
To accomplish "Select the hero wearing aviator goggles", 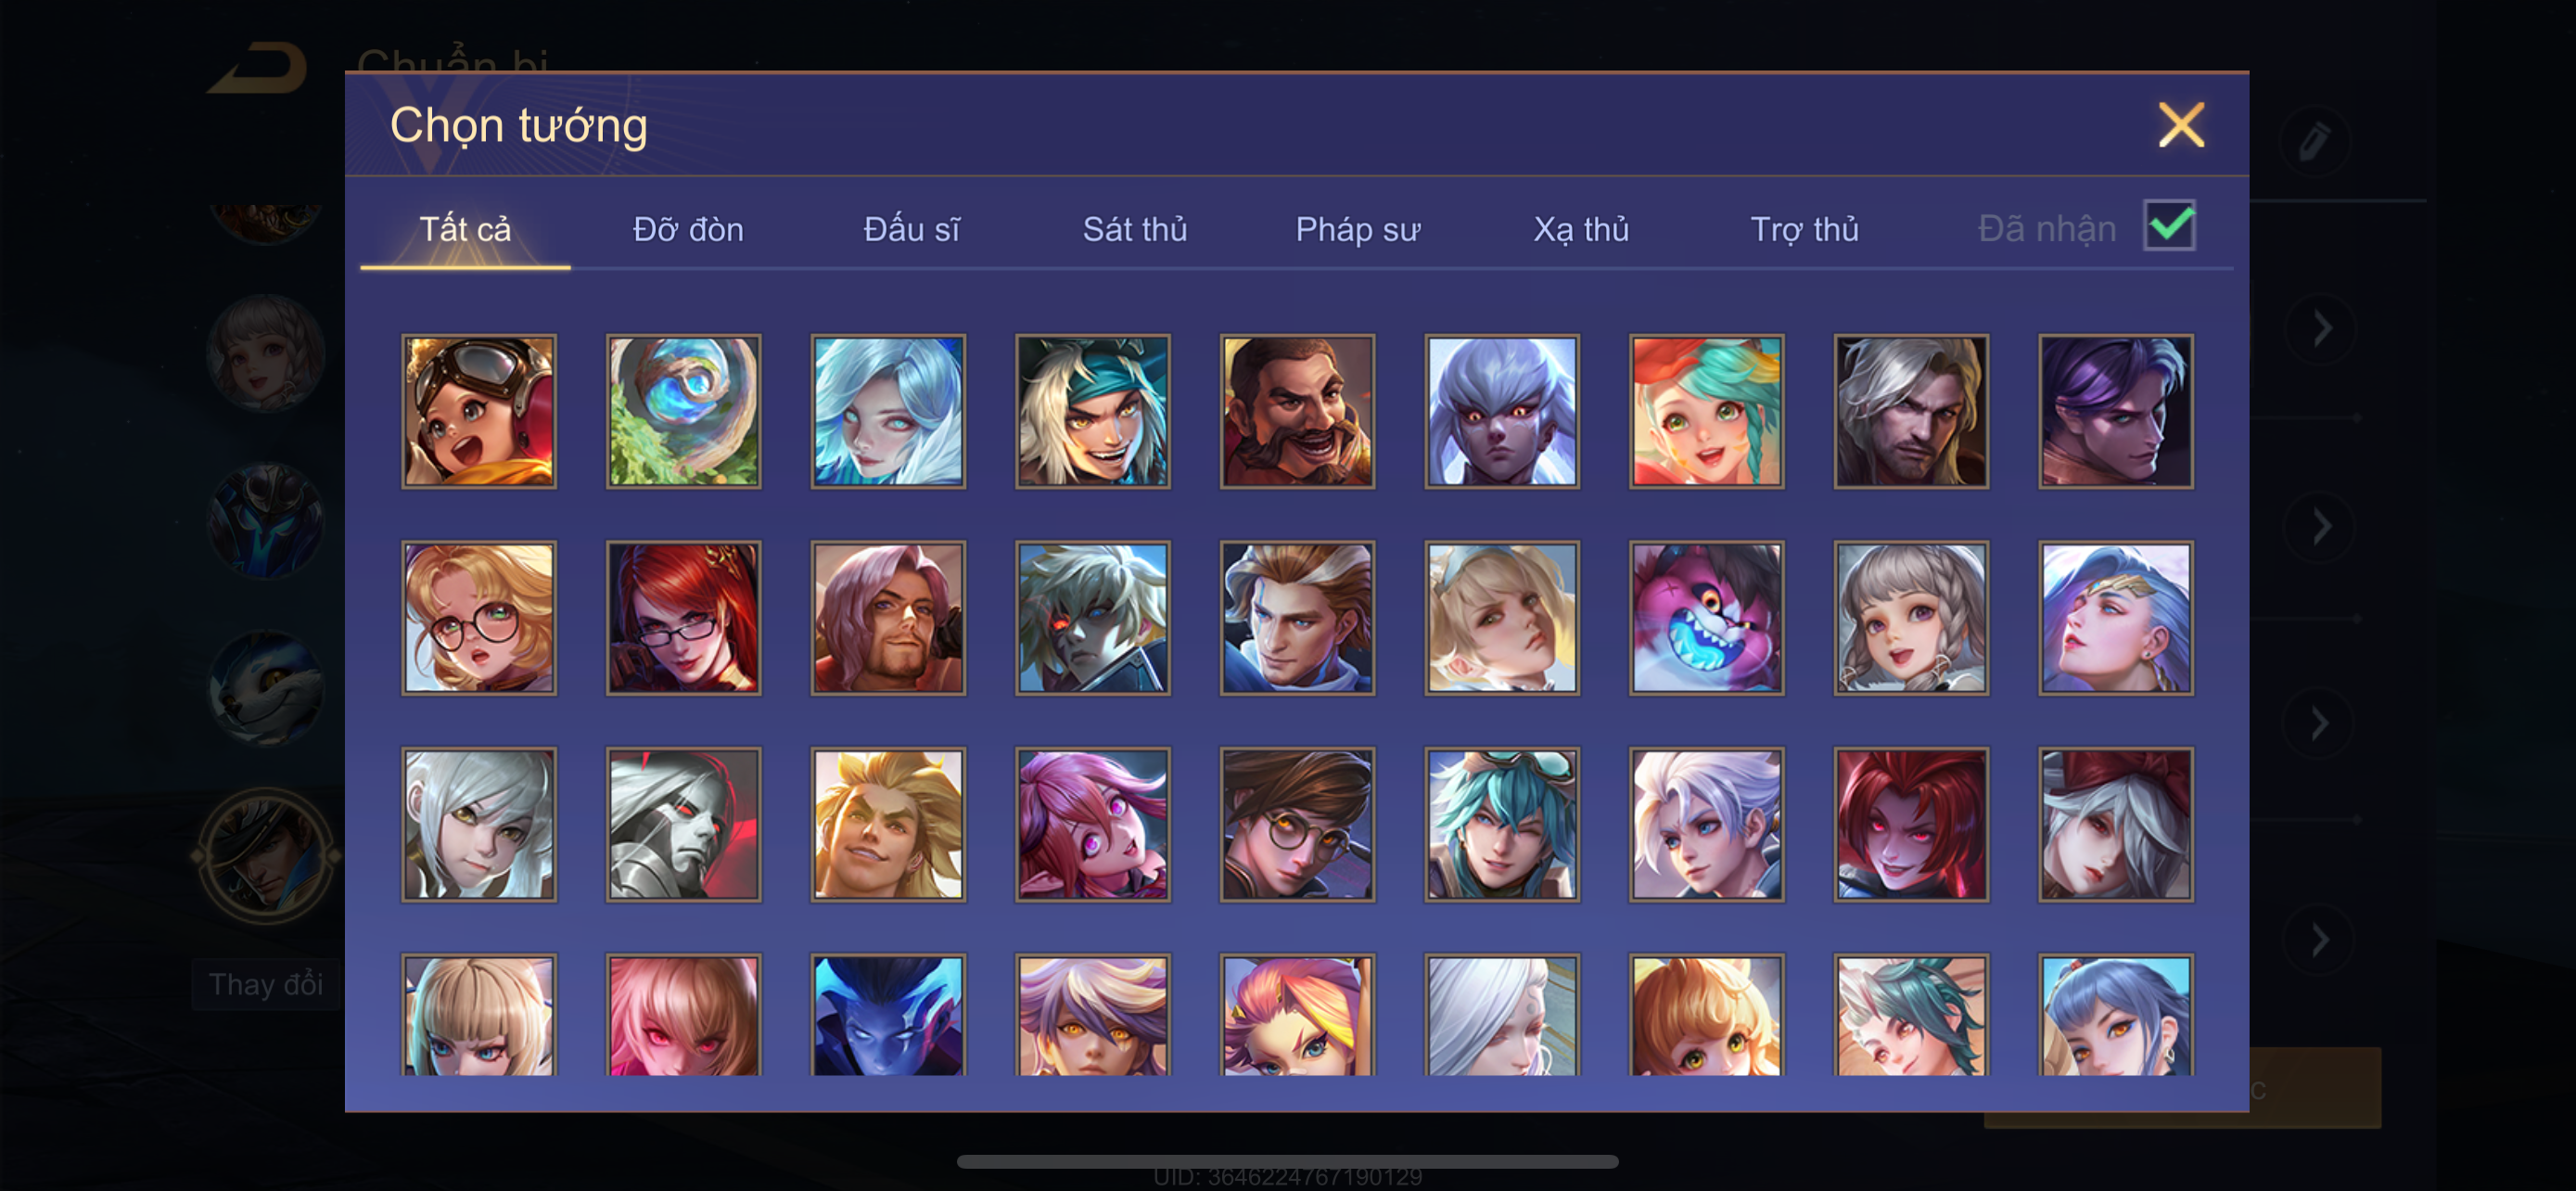I will coord(479,411).
